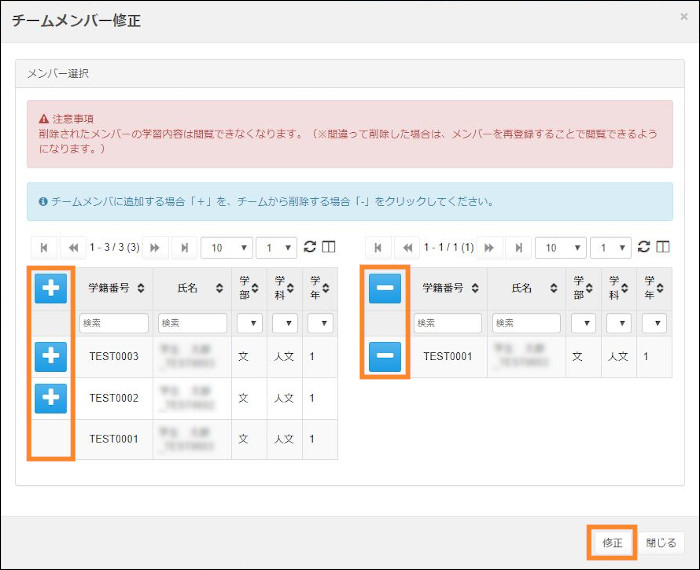This screenshot has width=700, height=570.
Task: Click the 氏名 search box in right table
Action: pos(528,323)
